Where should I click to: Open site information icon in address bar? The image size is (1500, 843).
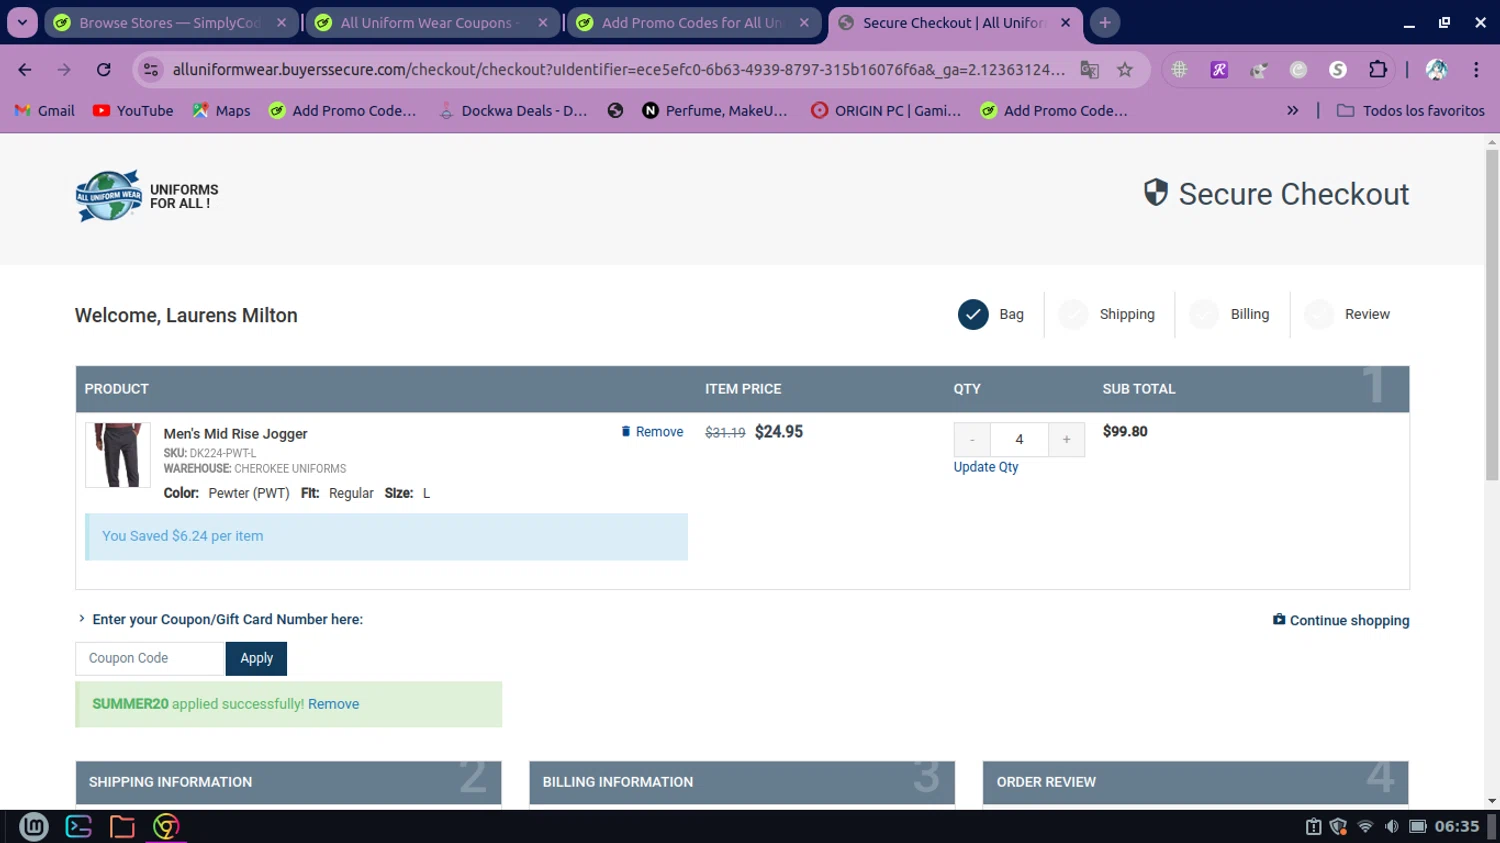click(x=151, y=69)
